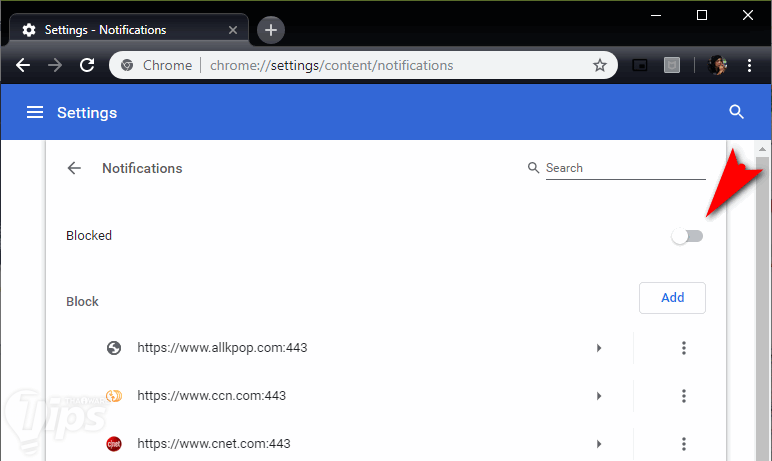Click the Block section heading
The width and height of the screenshot is (772, 461).
(x=82, y=301)
